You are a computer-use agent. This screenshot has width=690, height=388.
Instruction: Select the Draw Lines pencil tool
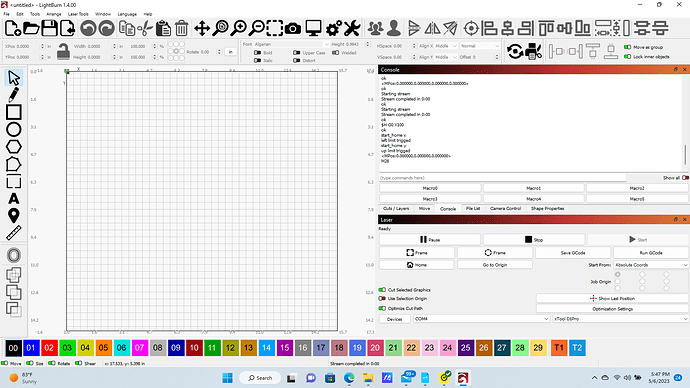pos(14,95)
